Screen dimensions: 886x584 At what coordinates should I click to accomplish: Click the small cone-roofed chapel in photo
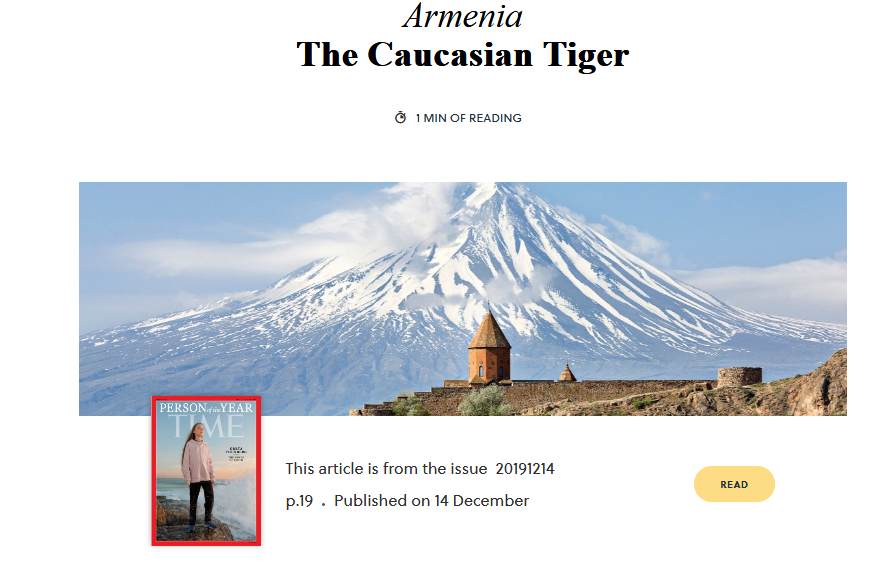click(567, 373)
